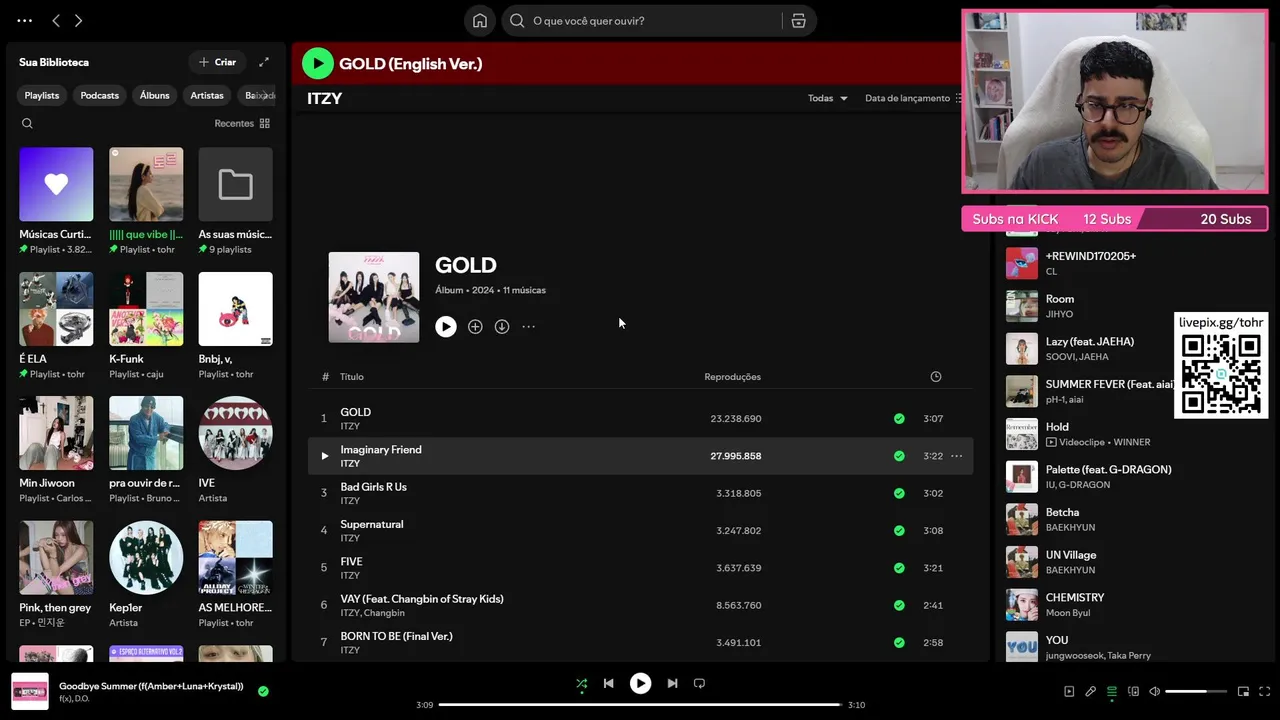Select Bad Girls R Us track row
Viewport: 1280px width, 720px height.
point(640,494)
